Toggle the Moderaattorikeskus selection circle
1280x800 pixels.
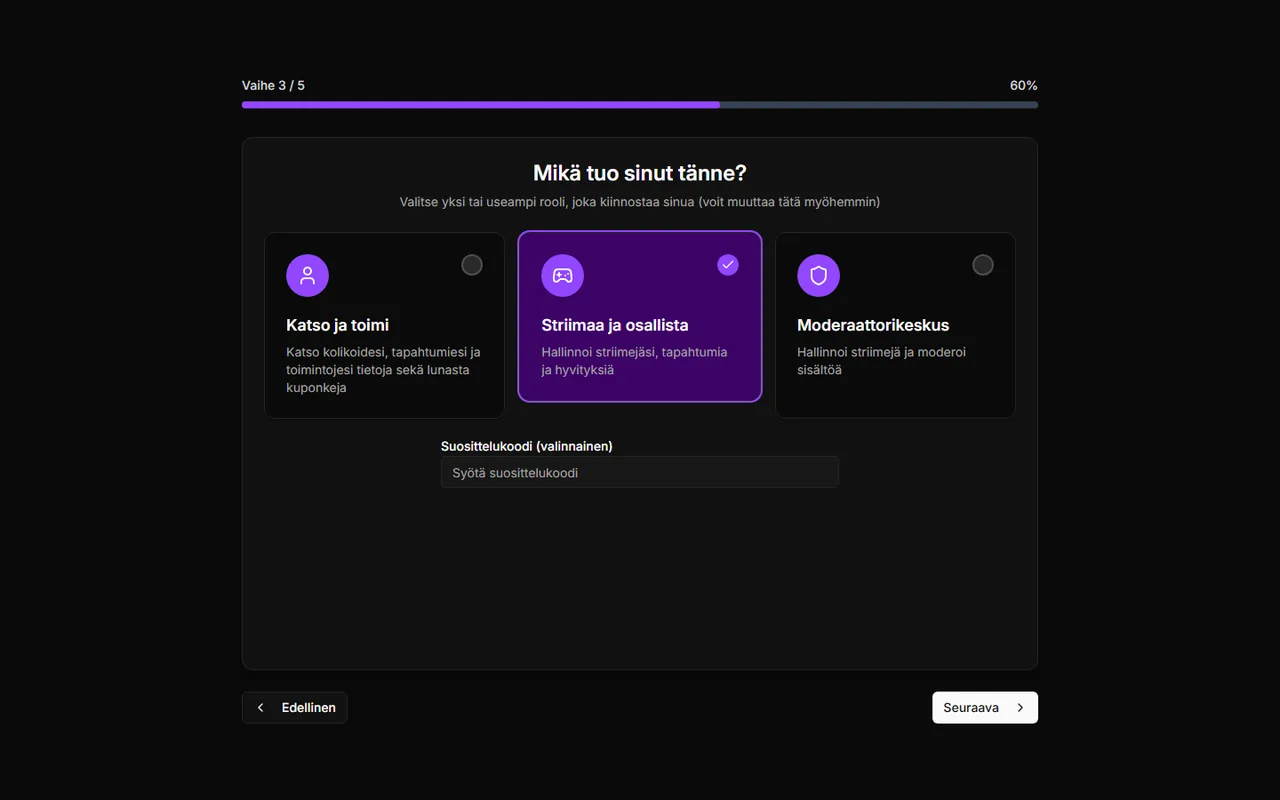pos(983,265)
